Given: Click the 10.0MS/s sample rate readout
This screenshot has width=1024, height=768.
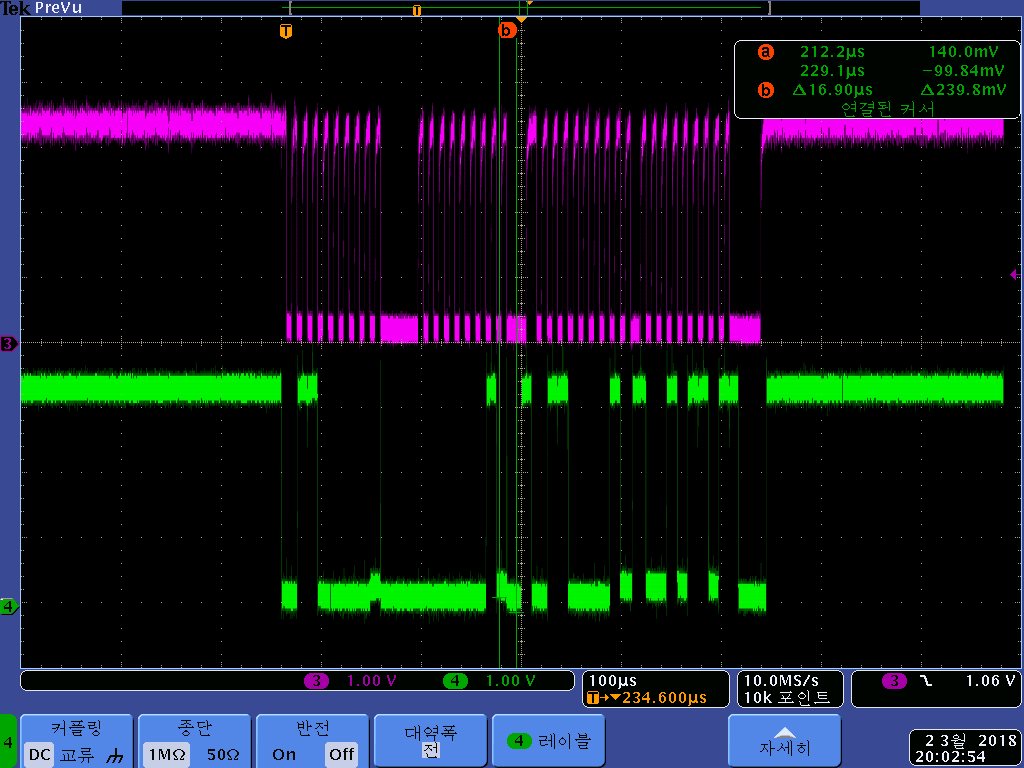Looking at the screenshot, I should [781, 681].
